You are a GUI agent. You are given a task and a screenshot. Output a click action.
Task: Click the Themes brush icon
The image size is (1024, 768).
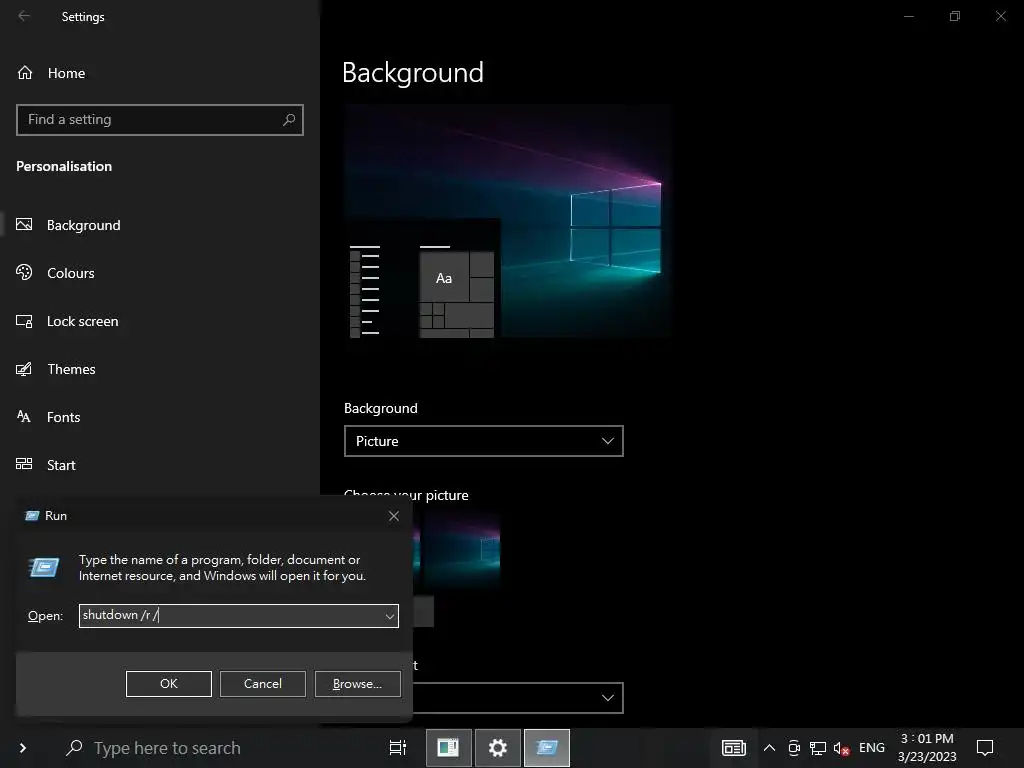(24, 369)
